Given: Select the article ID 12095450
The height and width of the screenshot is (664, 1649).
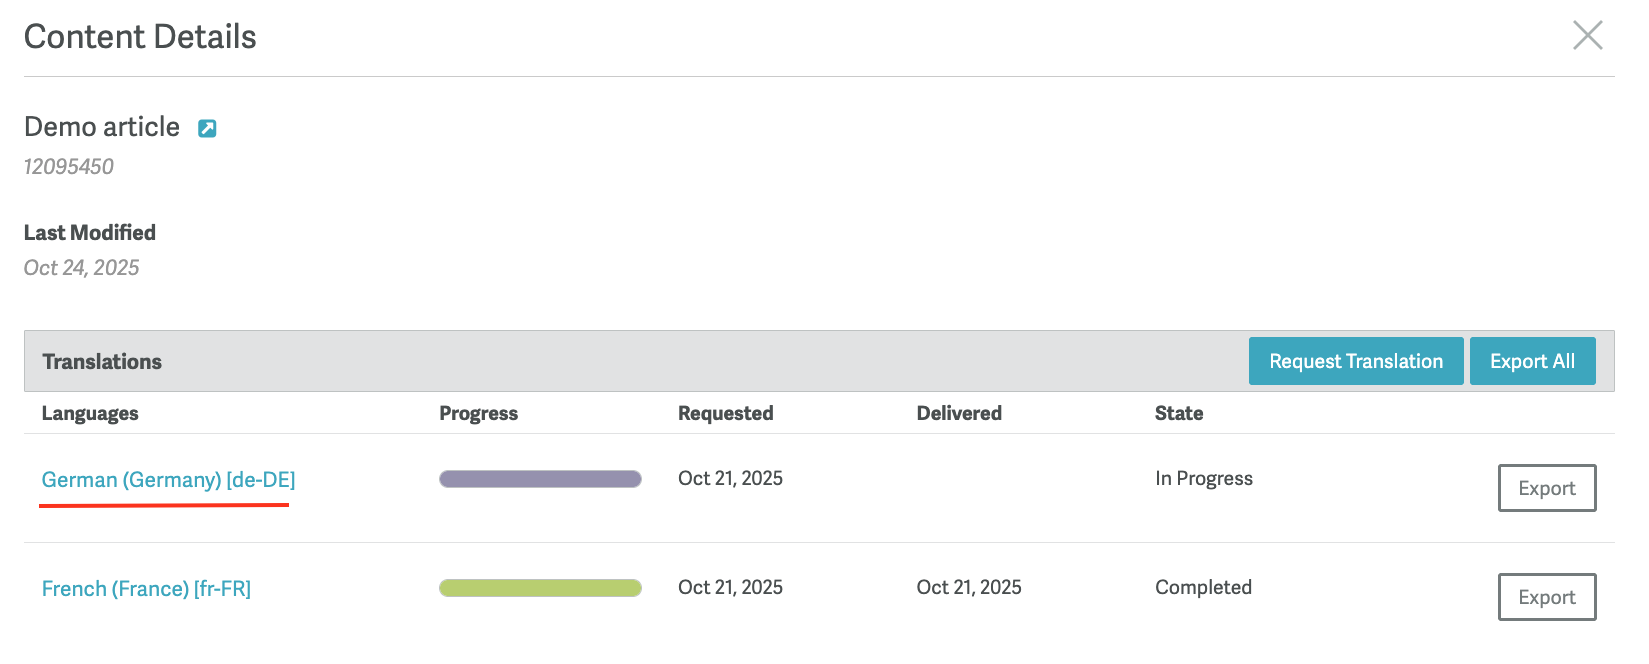Looking at the screenshot, I should pyautogui.click(x=69, y=167).
